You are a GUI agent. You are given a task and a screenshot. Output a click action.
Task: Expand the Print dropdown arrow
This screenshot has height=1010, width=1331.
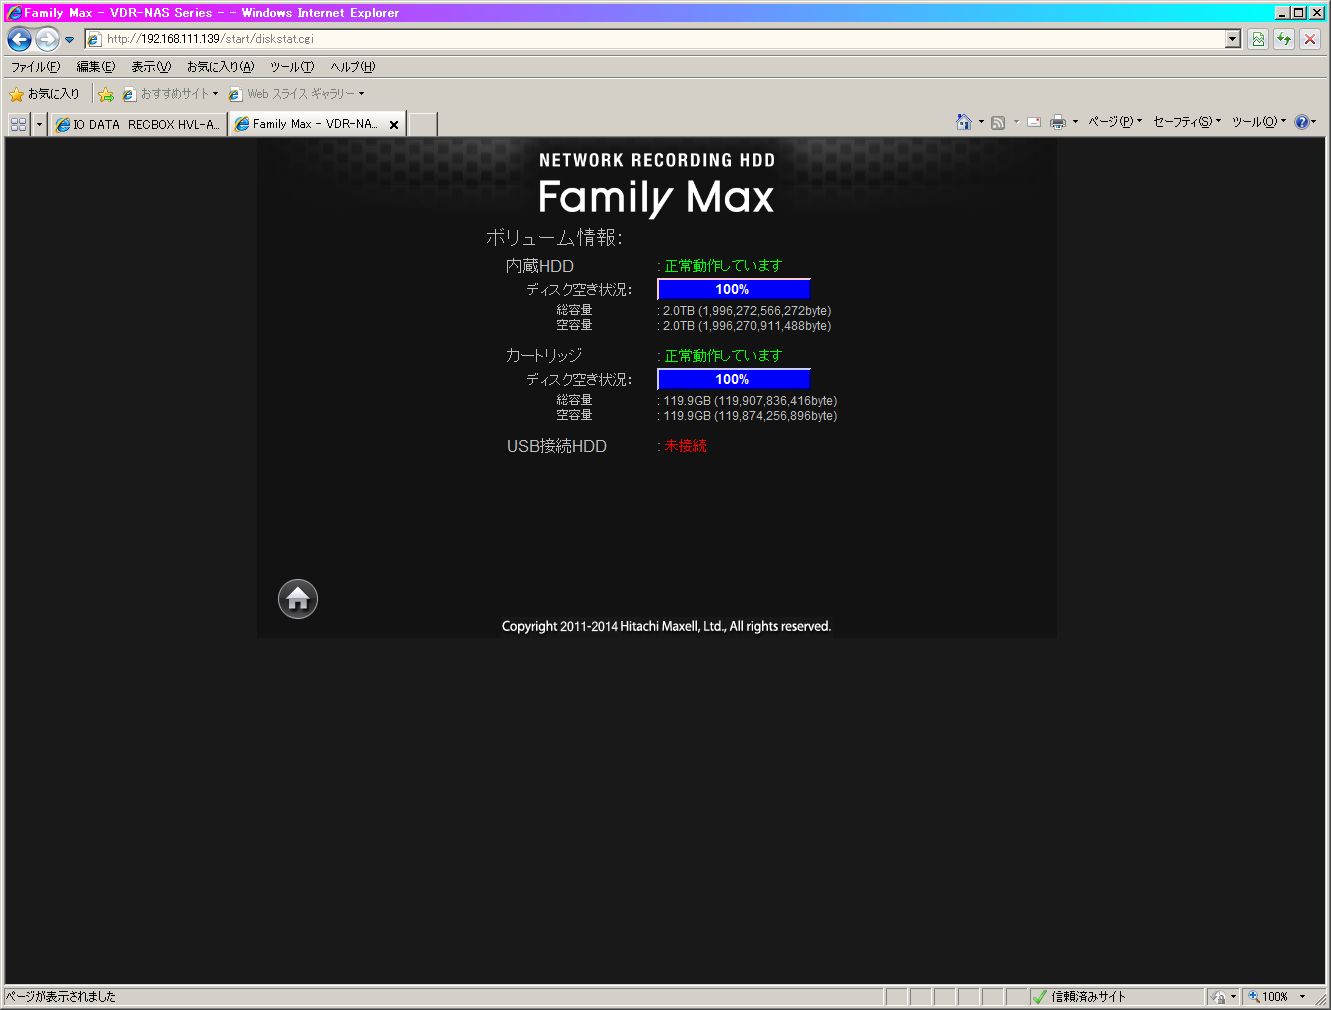tap(1075, 122)
